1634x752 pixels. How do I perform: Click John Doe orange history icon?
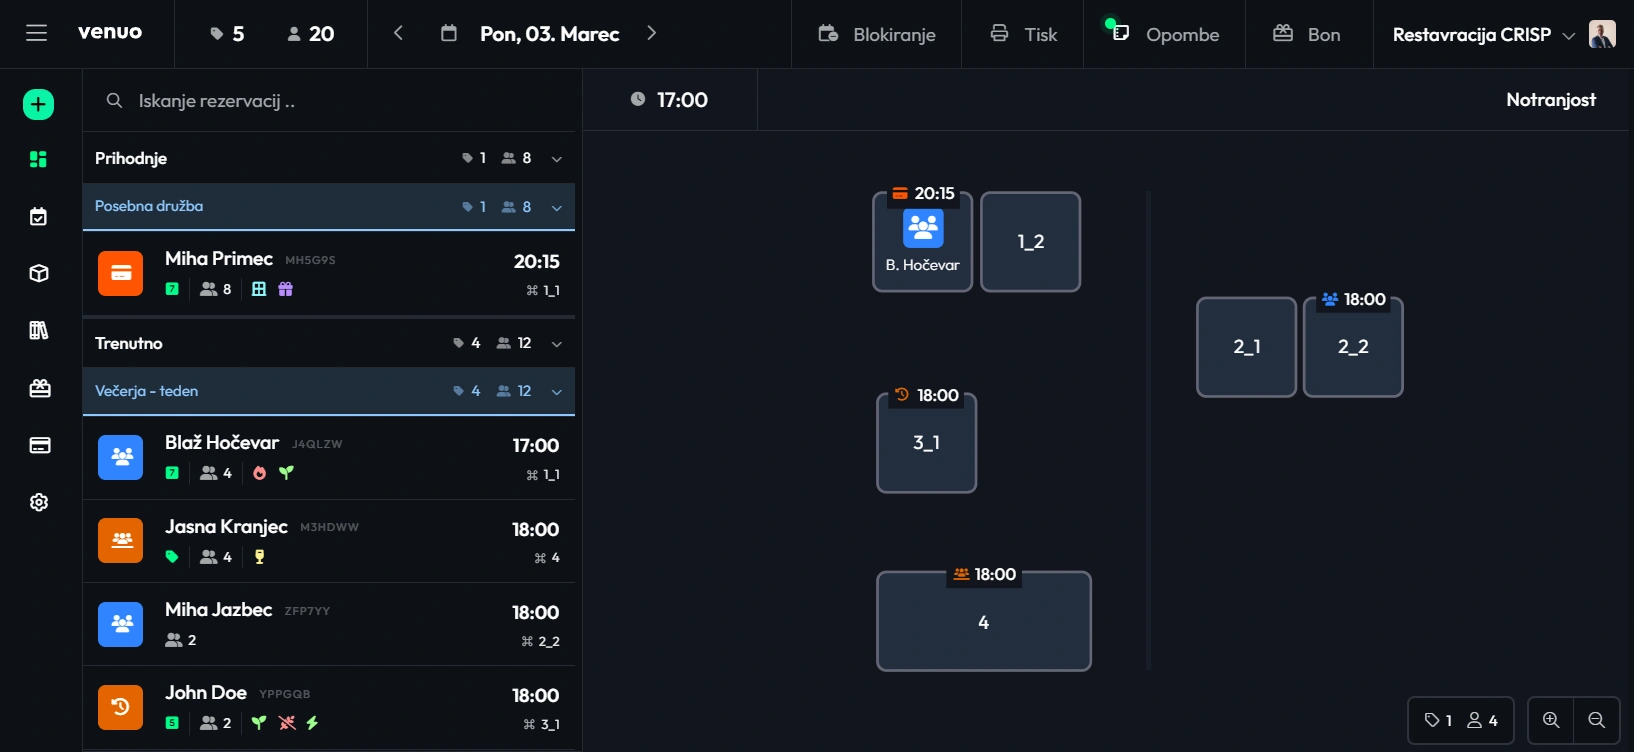tap(120, 707)
